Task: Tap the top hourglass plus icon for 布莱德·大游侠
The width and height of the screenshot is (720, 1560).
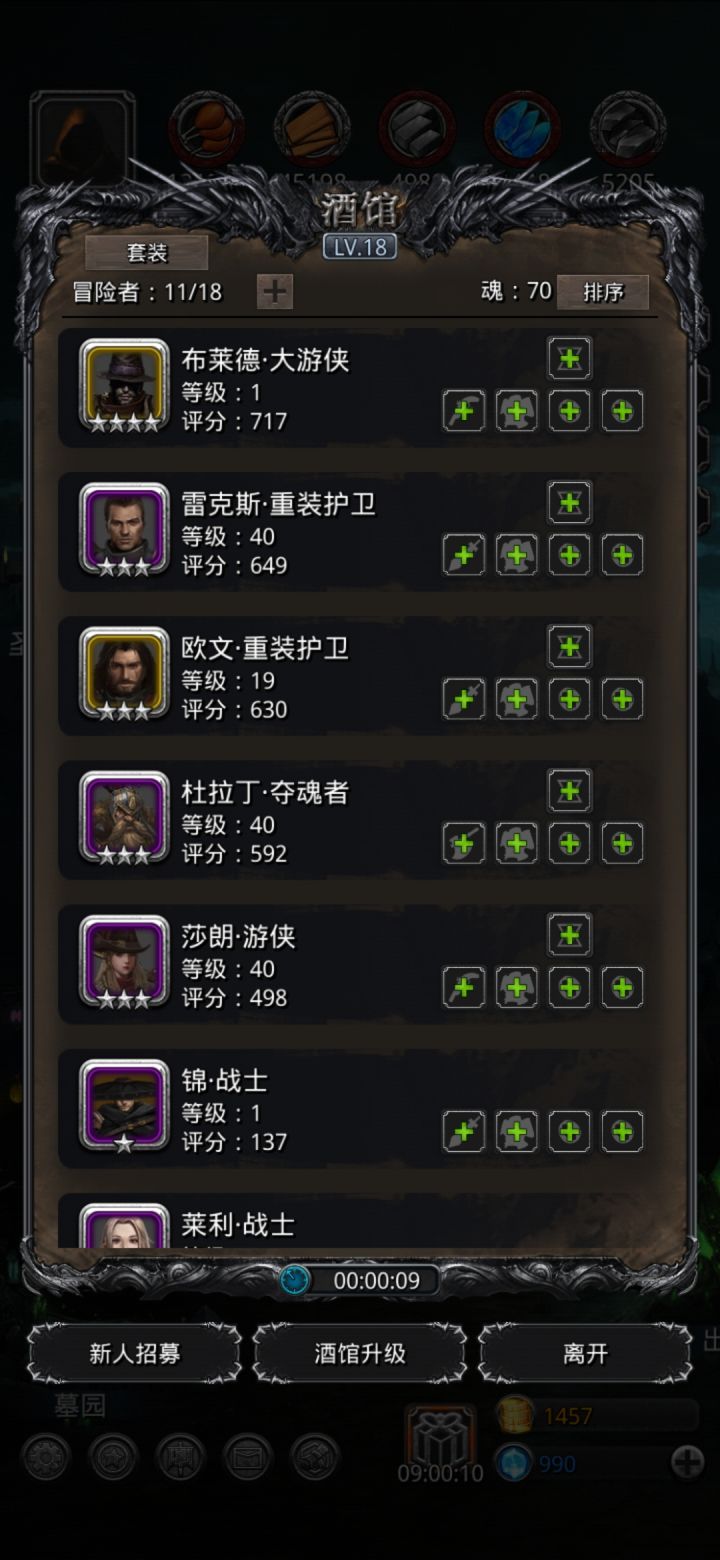Action: pyautogui.click(x=570, y=359)
